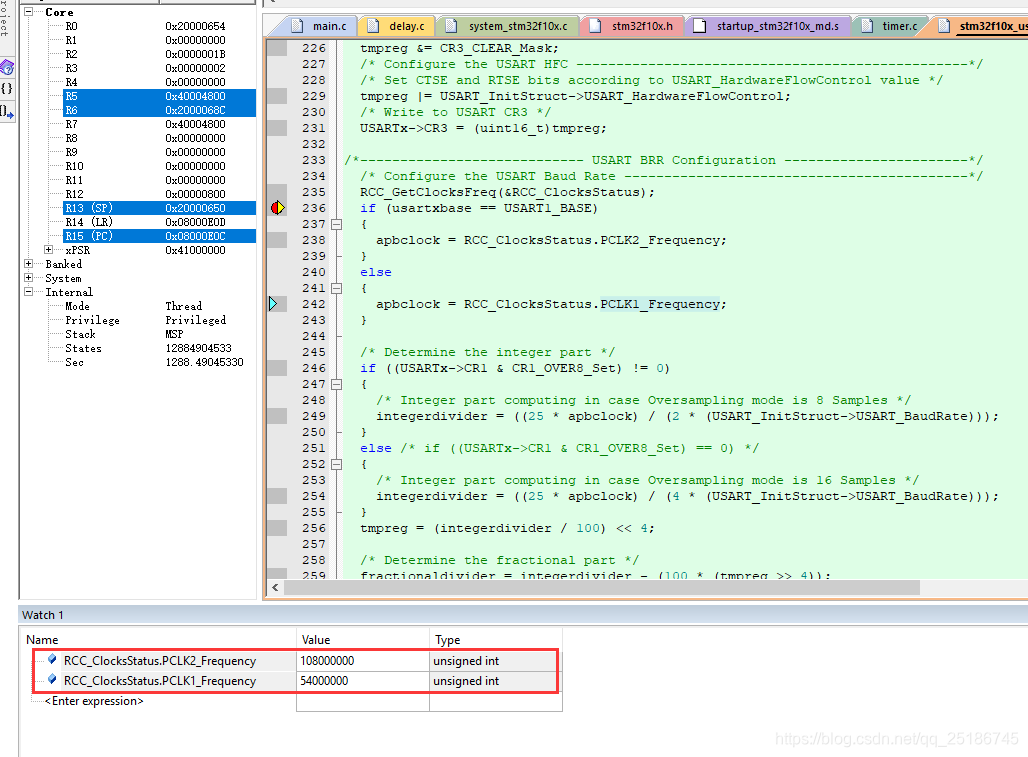Viewport: 1028px width, 757px height.
Task: Open the stm32f10x.h tab
Action: [632, 26]
